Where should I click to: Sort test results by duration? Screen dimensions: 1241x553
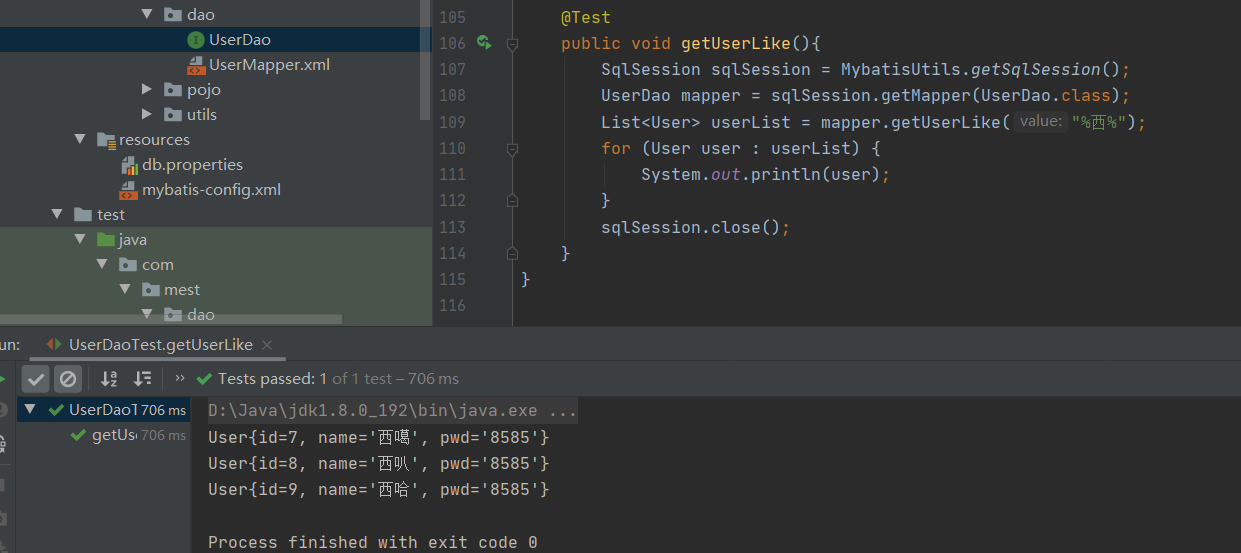point(143,378)
